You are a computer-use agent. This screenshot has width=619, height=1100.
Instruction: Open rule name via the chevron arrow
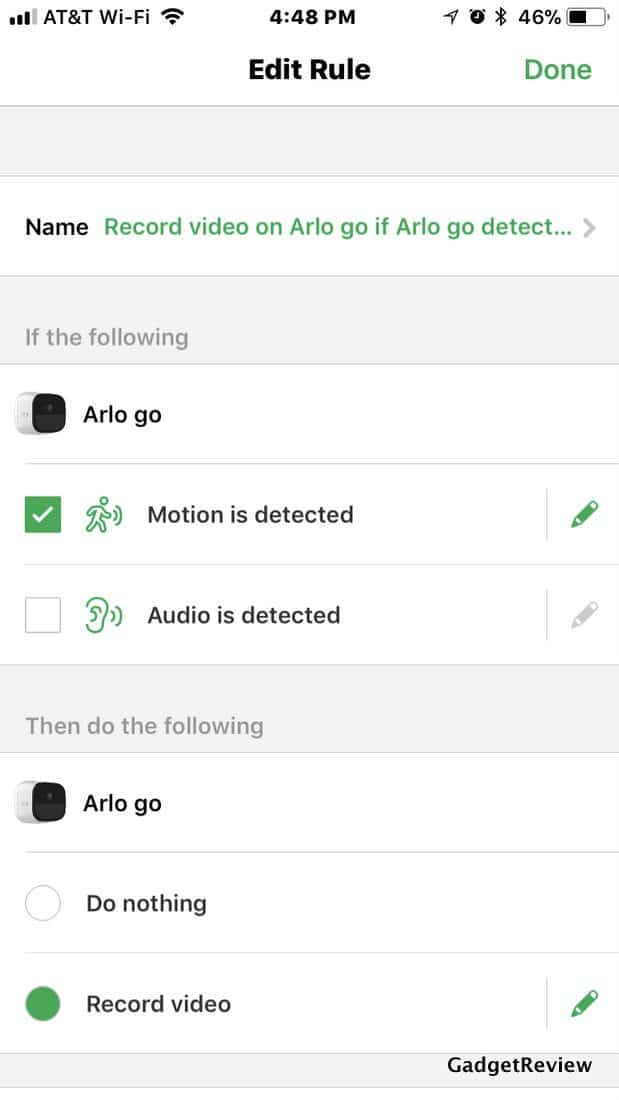point(590,227)
